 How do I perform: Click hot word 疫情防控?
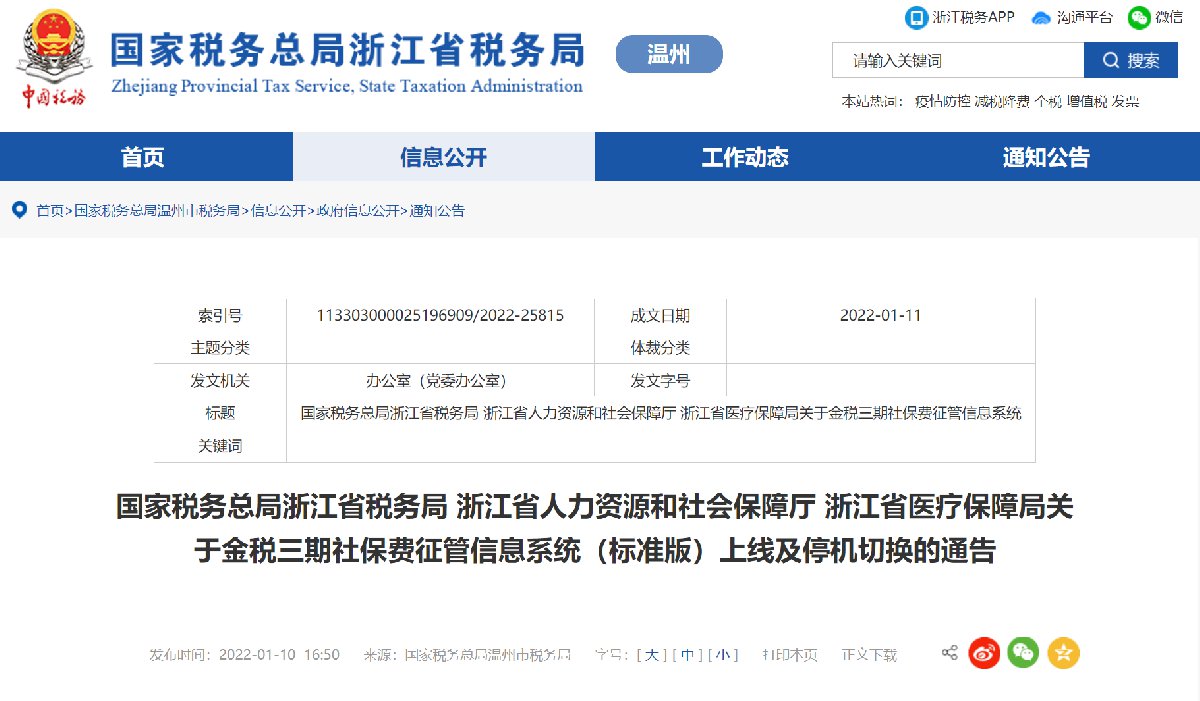tap(942, 101)
